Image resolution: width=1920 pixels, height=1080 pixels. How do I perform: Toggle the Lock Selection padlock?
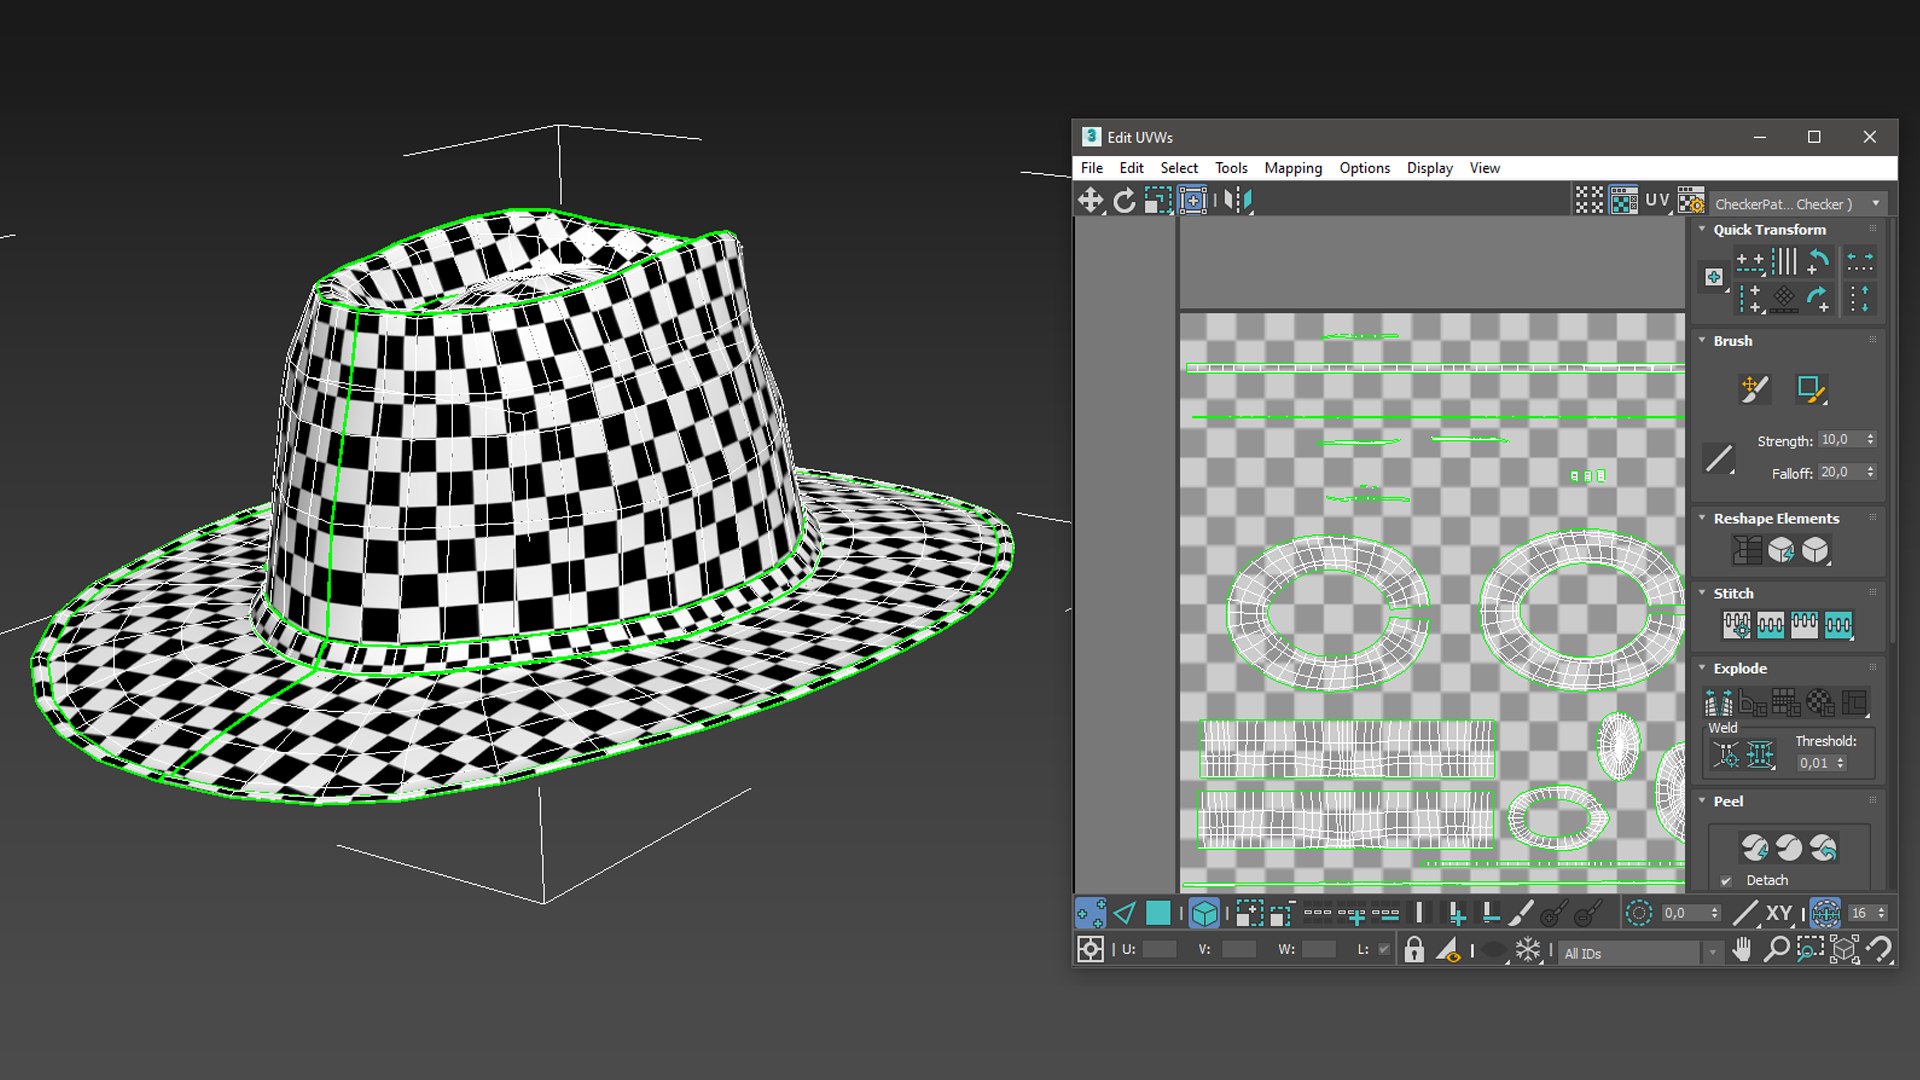point(1414,949)
